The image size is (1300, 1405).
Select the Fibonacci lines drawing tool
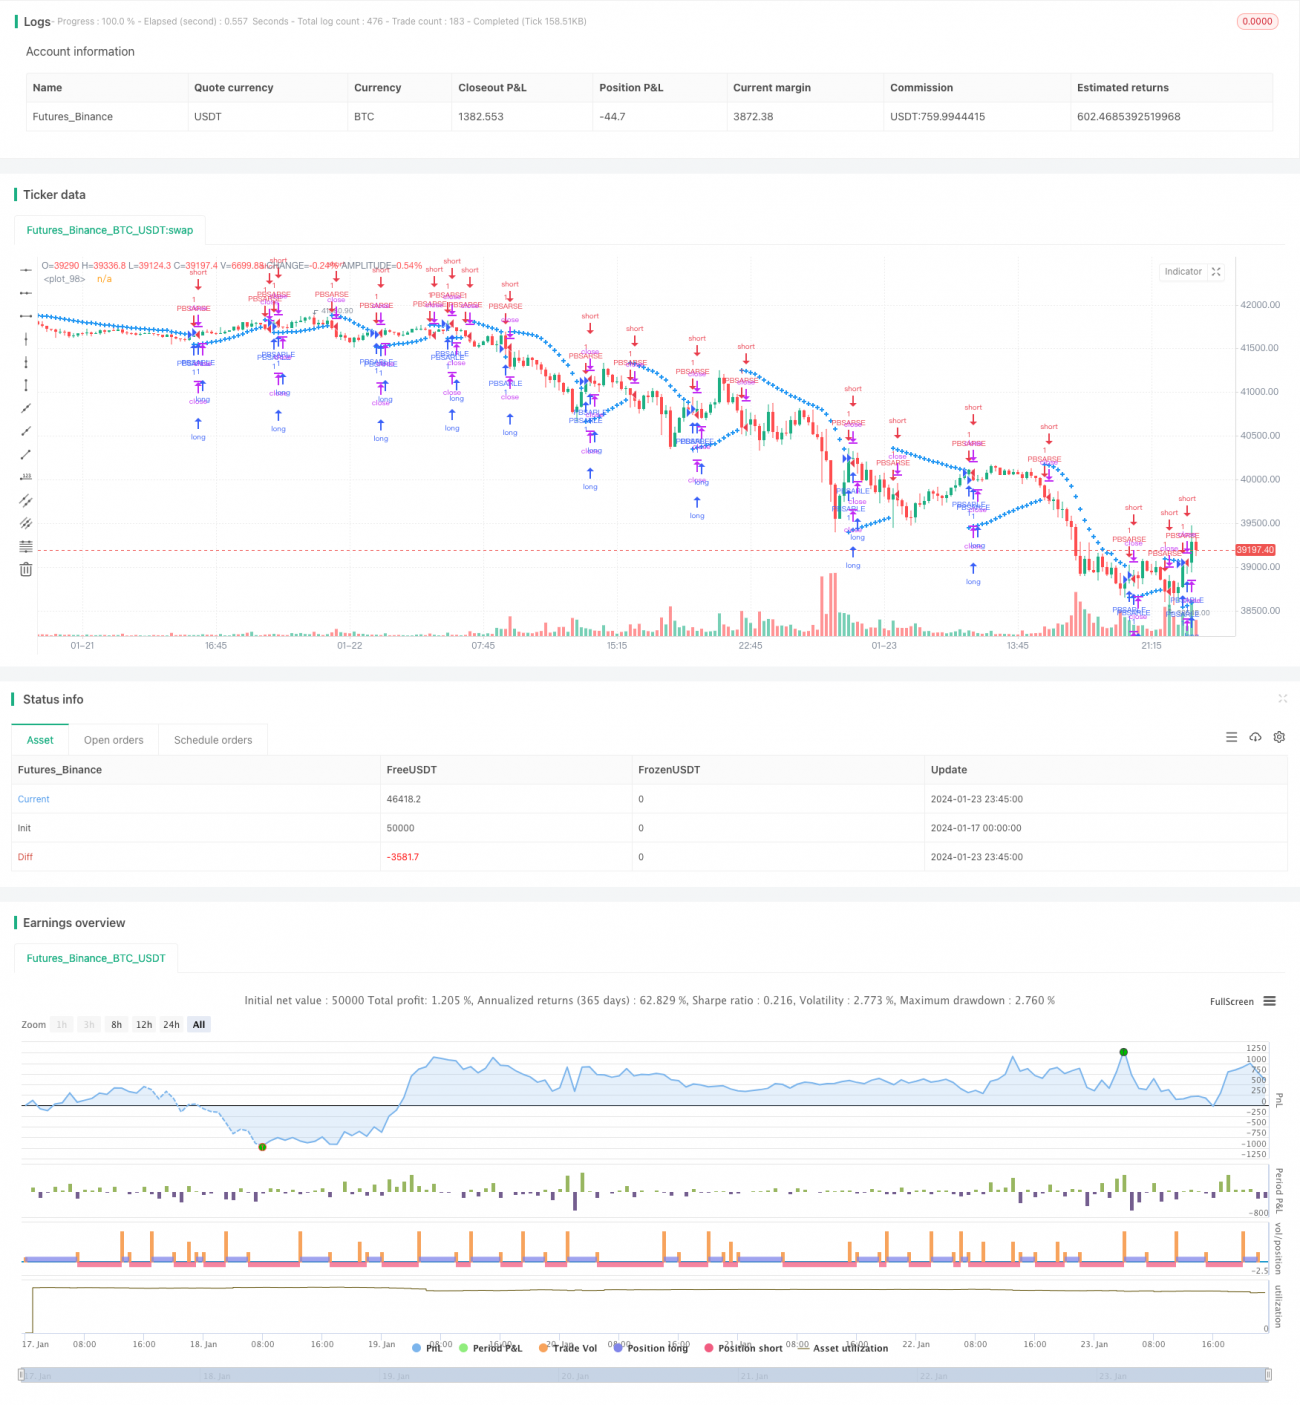26,546
